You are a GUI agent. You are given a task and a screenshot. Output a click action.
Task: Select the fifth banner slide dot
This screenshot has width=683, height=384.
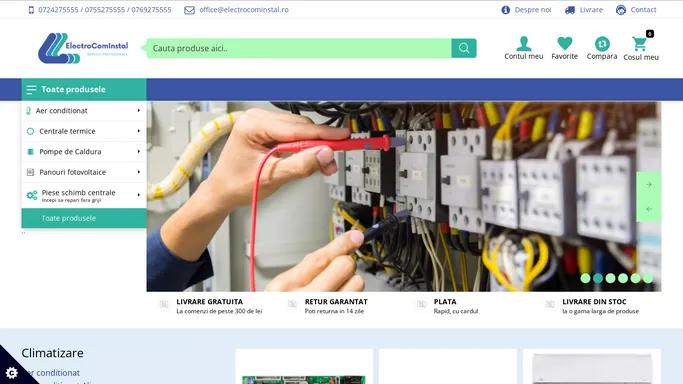point(636,278)
